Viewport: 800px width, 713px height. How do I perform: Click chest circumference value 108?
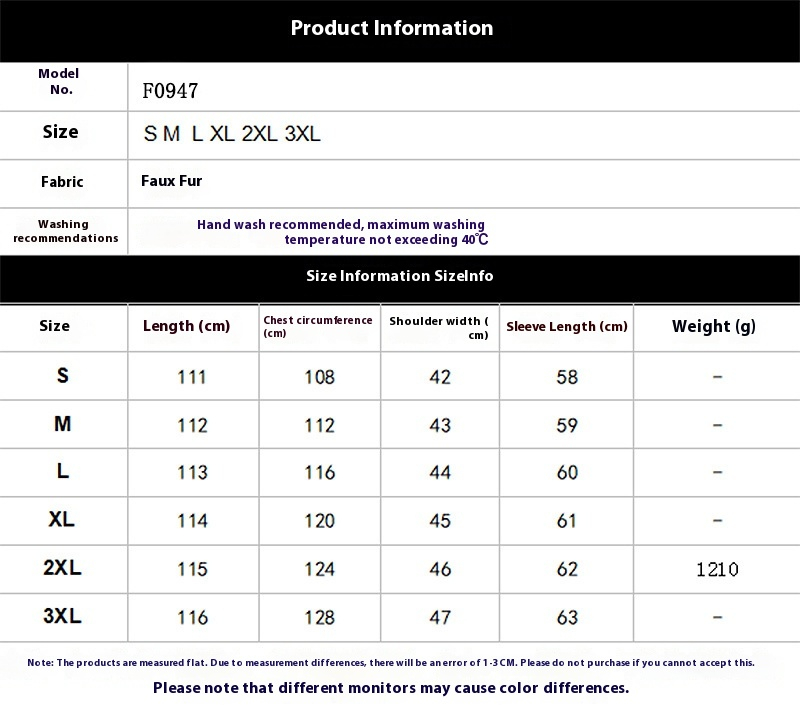pos(320,377)
